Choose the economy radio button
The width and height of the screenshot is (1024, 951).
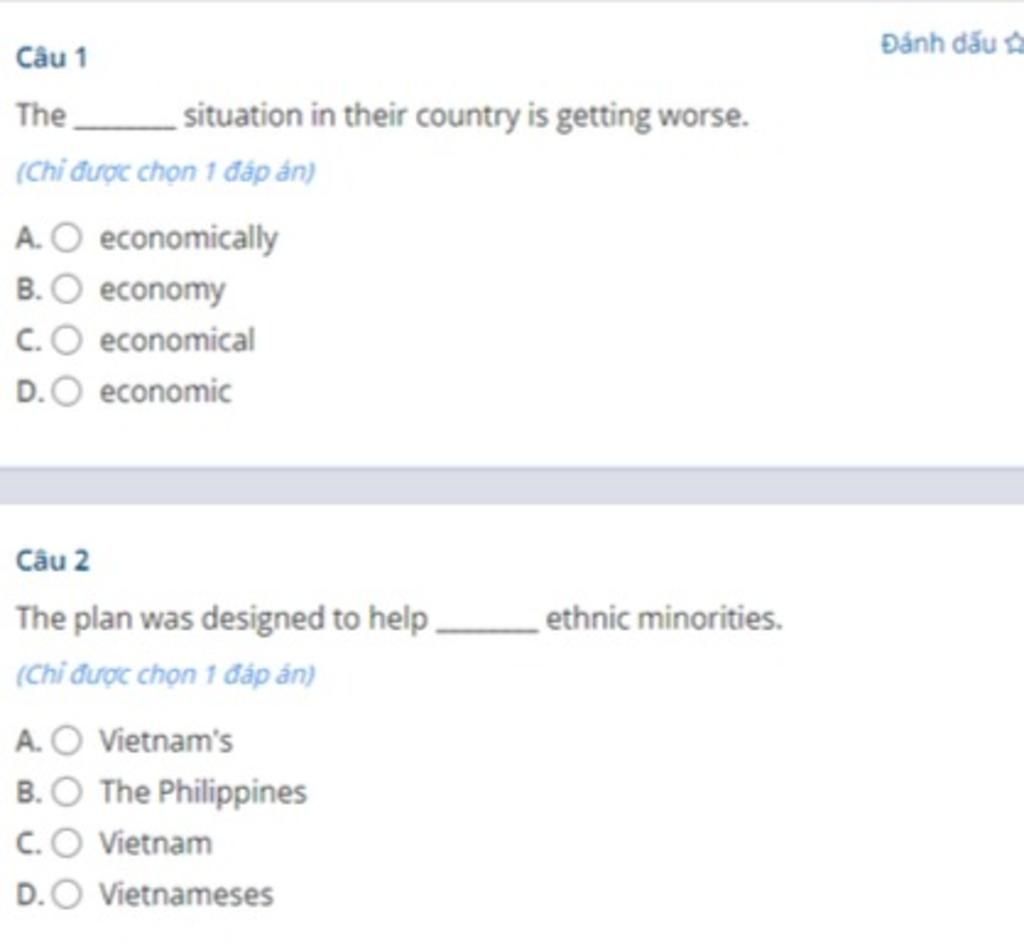(67, 289)
